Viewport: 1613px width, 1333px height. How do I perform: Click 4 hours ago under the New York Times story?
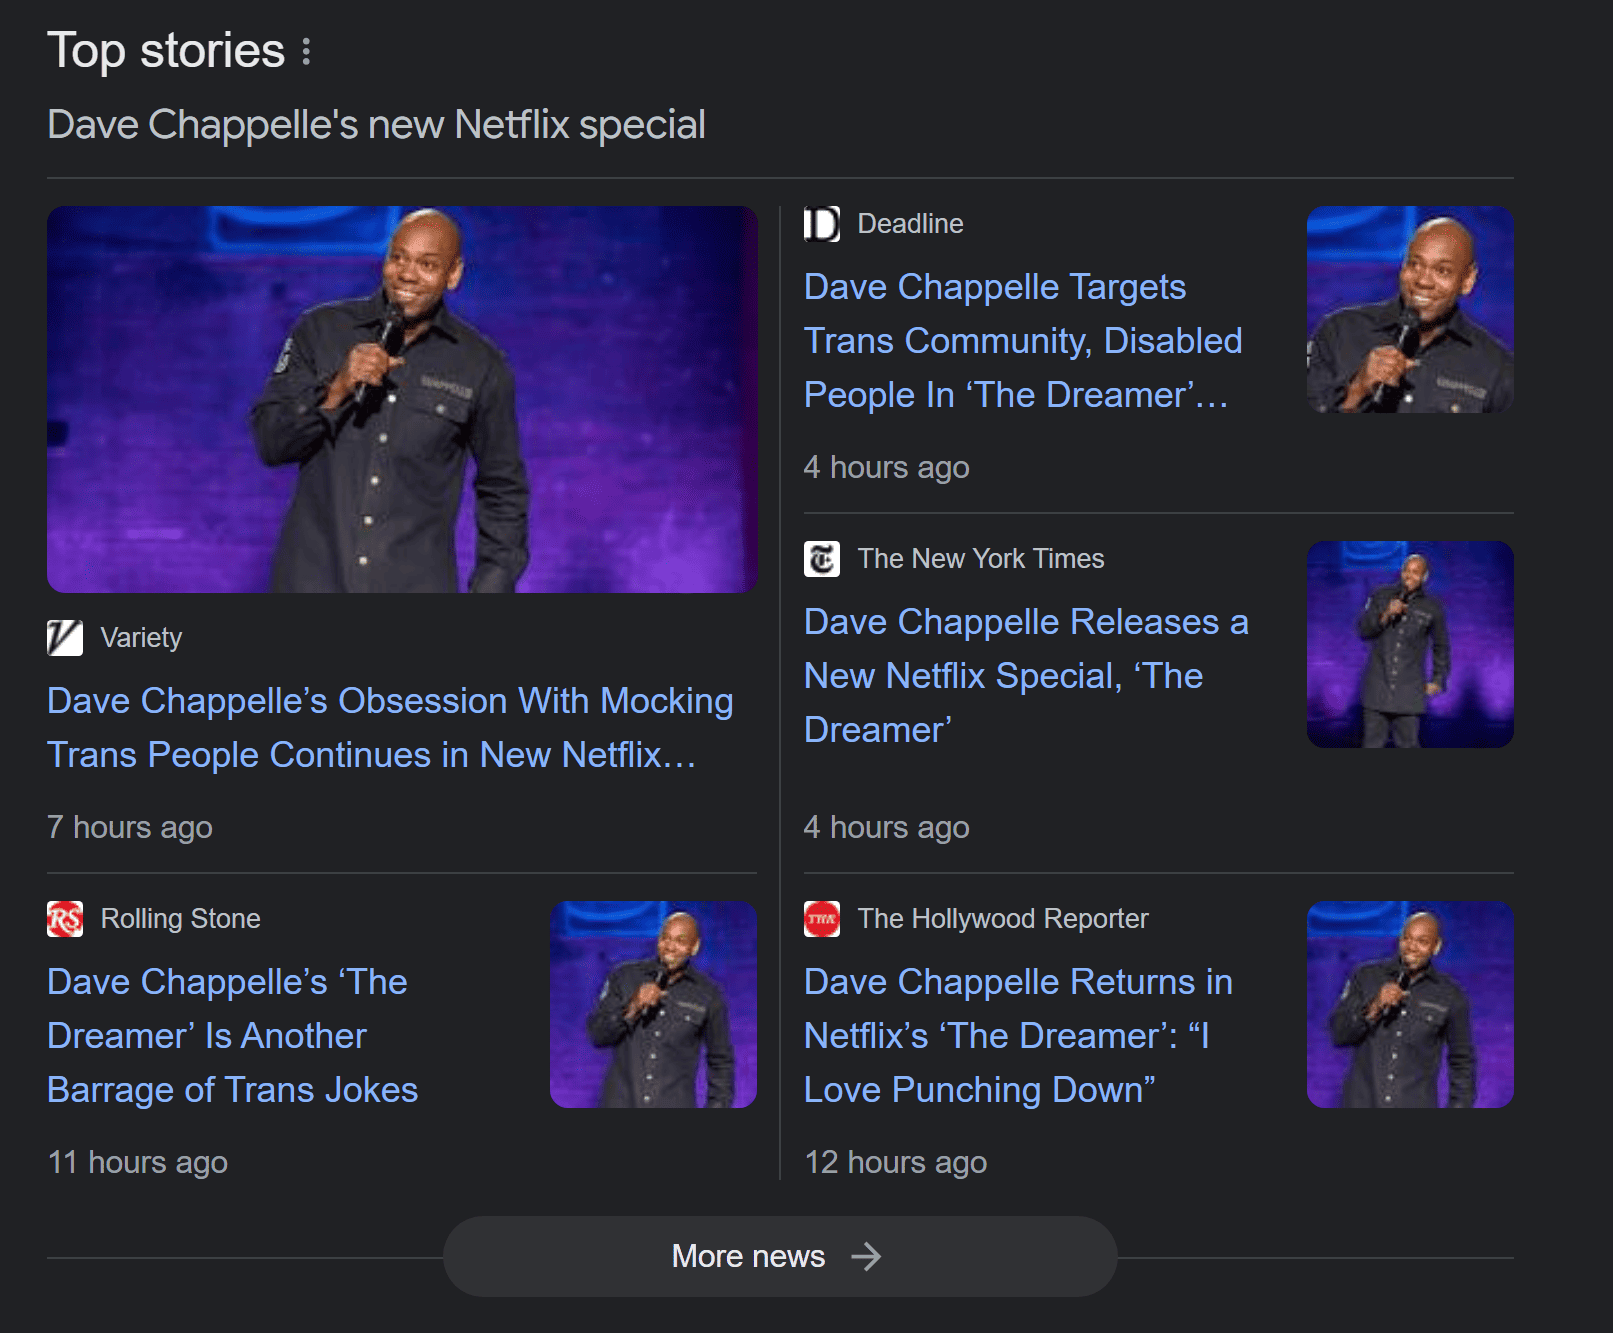tap(887, 828)
